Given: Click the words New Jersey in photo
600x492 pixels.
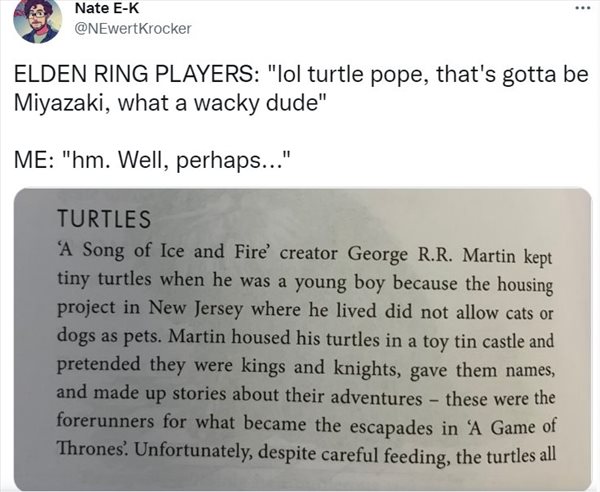Looking at the screenshot, I should pyautogui.click(x=196, y=308).
